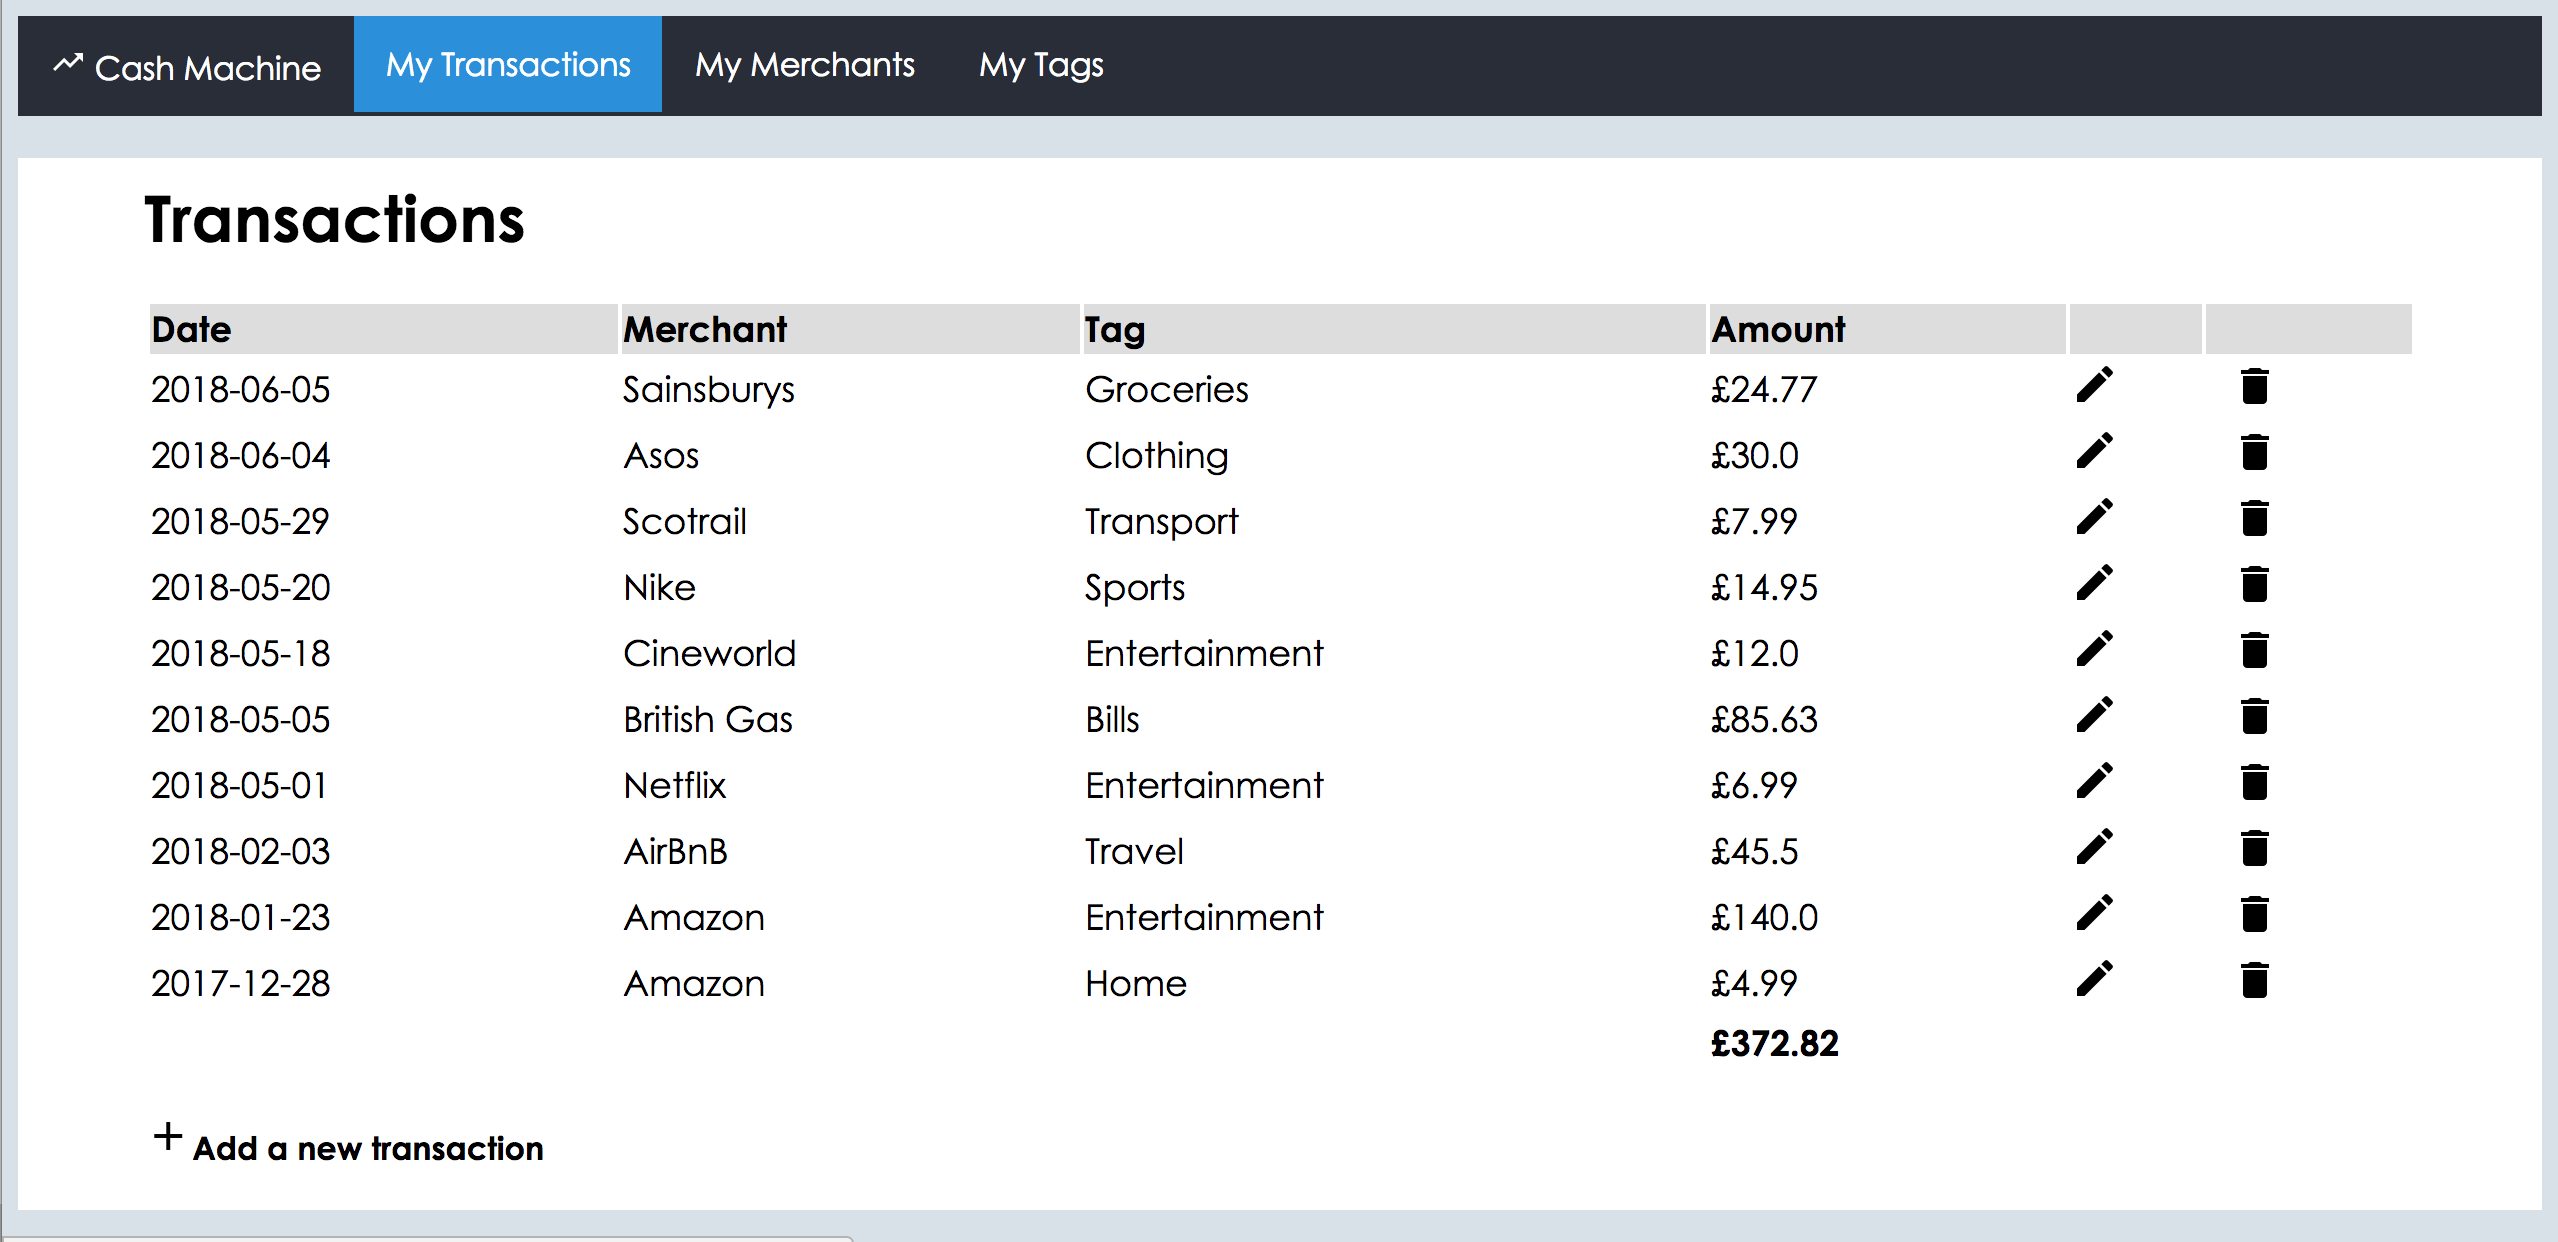
Task: Click the Cash Machine logo link
Action: click(x=188, y=67)
